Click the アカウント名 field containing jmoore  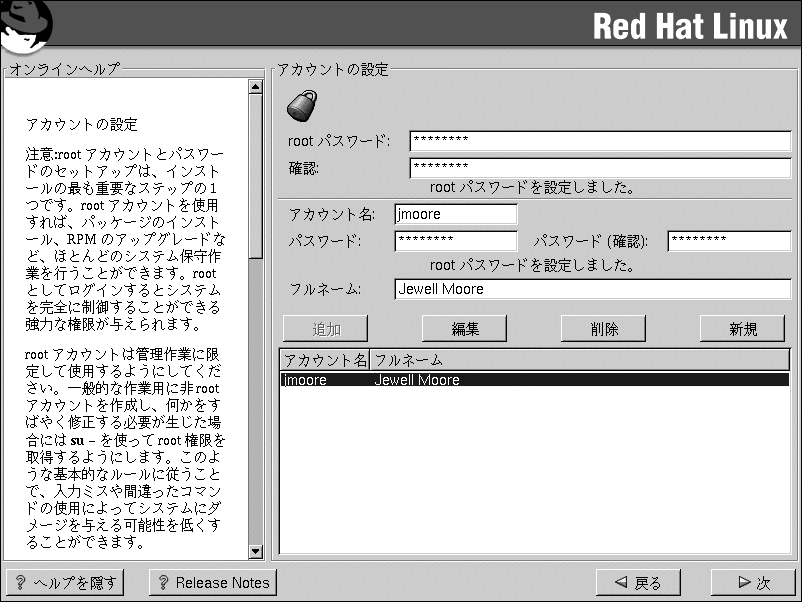coord(455,214)
